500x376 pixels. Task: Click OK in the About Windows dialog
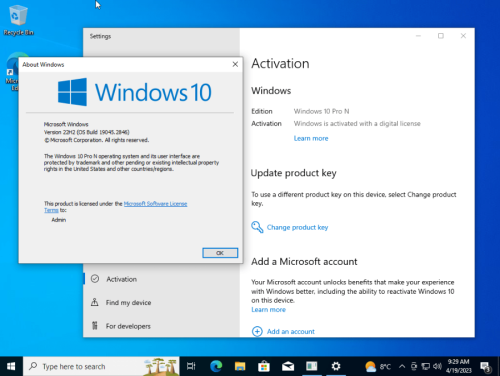220,253
